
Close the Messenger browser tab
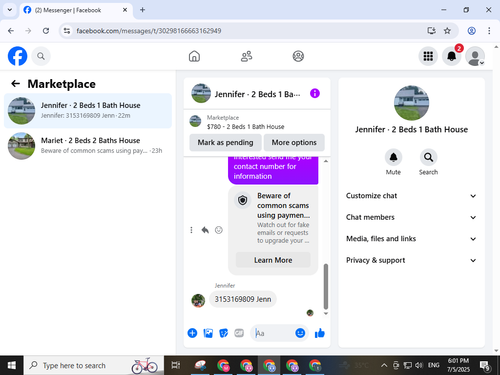[x=125, y=10]
